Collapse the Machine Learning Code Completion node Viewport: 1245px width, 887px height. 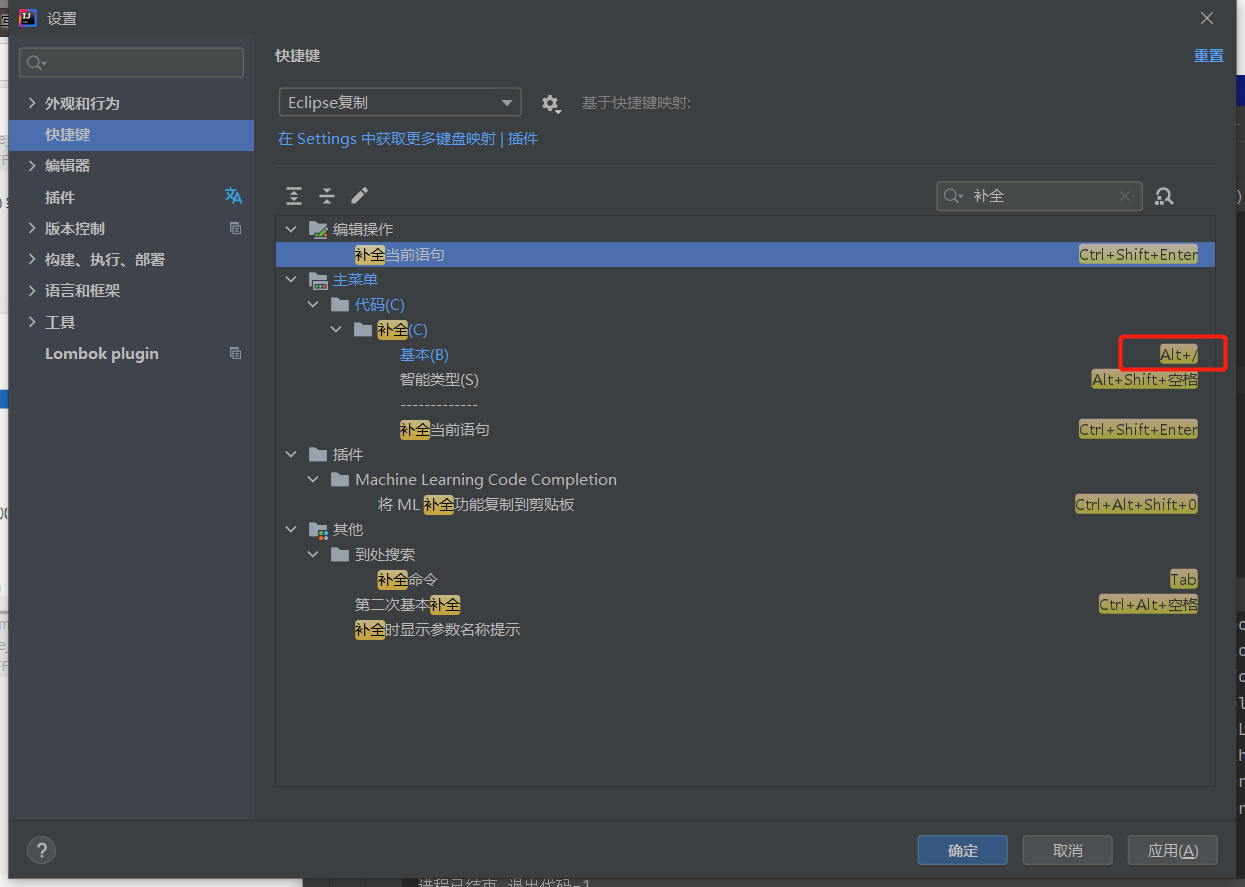313,479
